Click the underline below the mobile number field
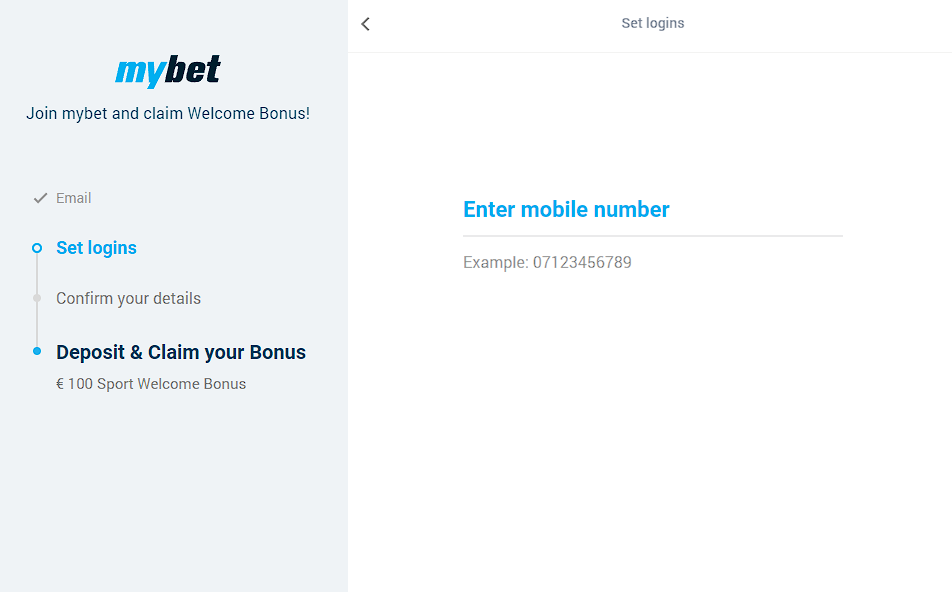Image resolution: width=952 pixels, height=592 pixels. tap(652, 236)
